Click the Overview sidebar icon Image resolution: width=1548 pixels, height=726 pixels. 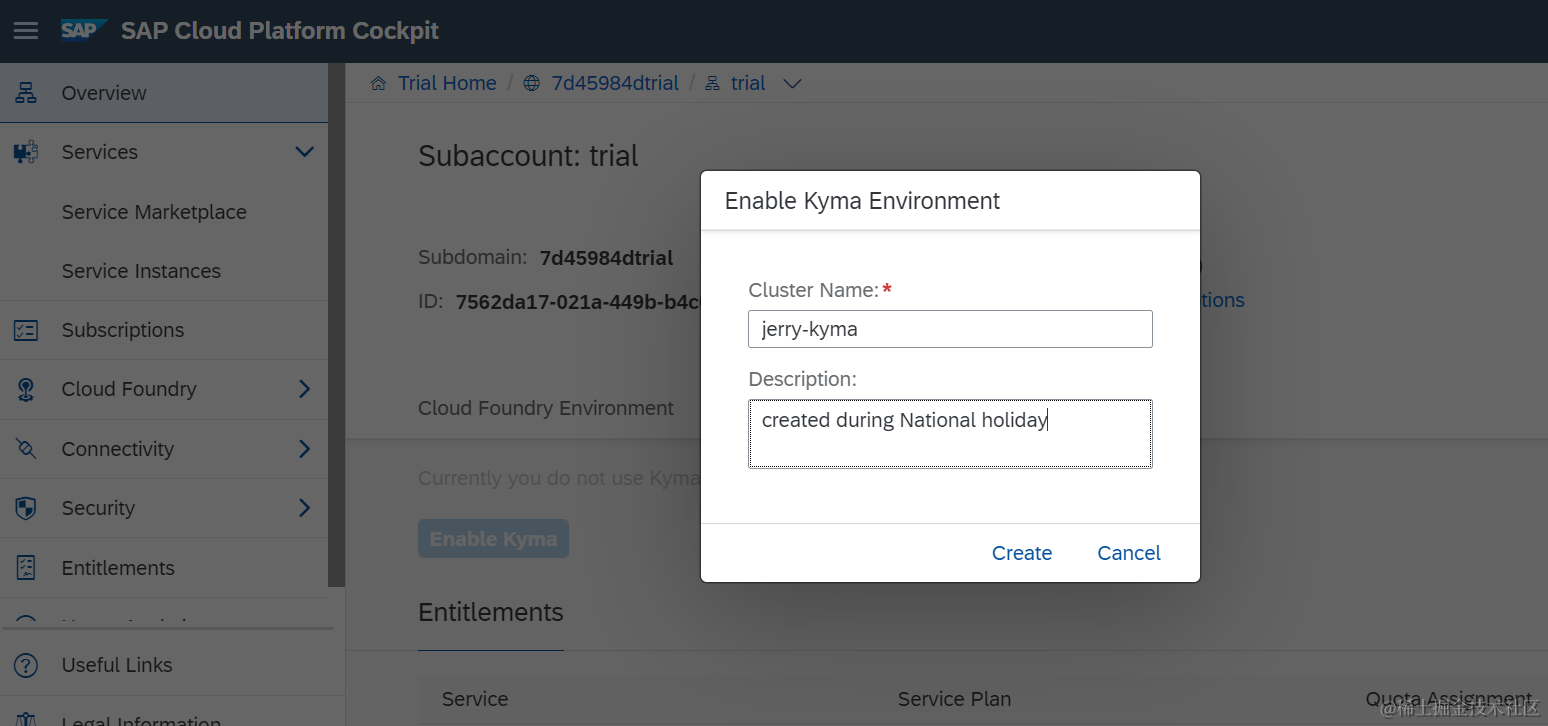point(26,93)
